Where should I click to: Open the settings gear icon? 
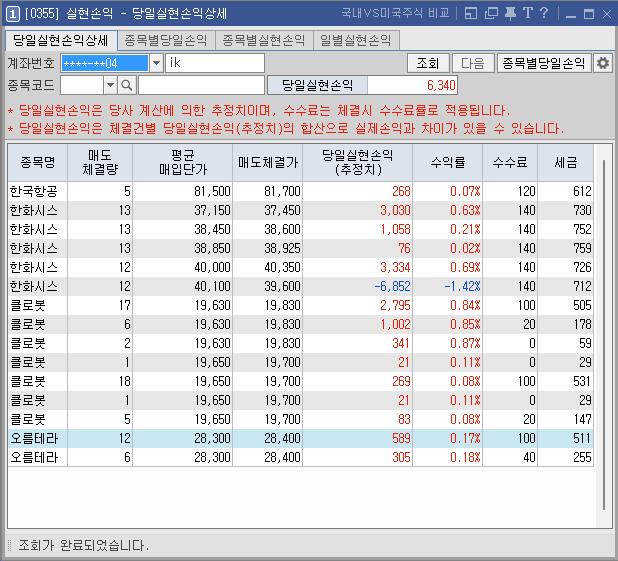(603, 63)
